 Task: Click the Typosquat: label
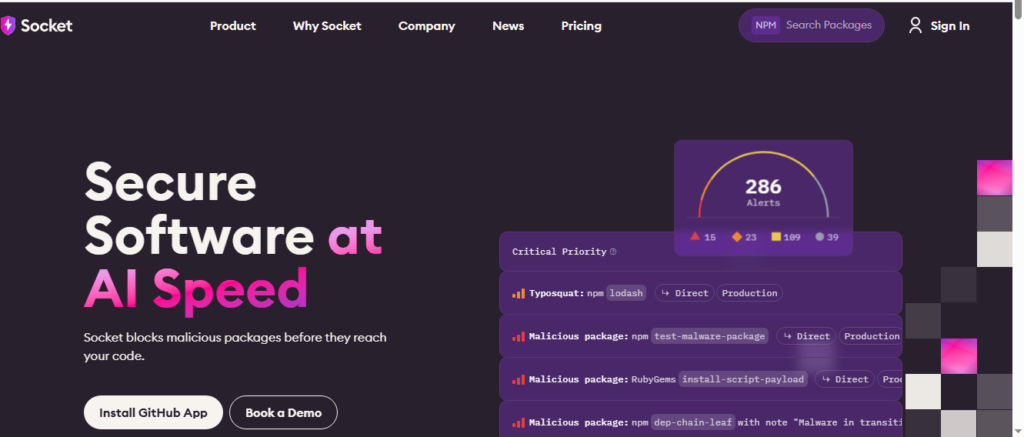click(x=556, y=293)
